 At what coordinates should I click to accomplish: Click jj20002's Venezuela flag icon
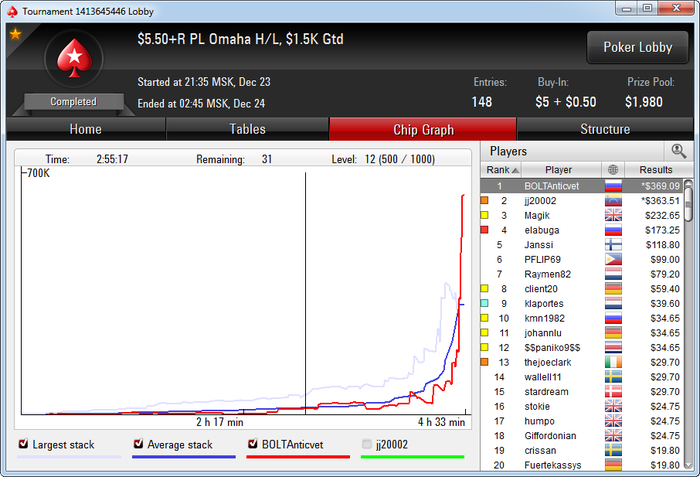tap(613, 201)
